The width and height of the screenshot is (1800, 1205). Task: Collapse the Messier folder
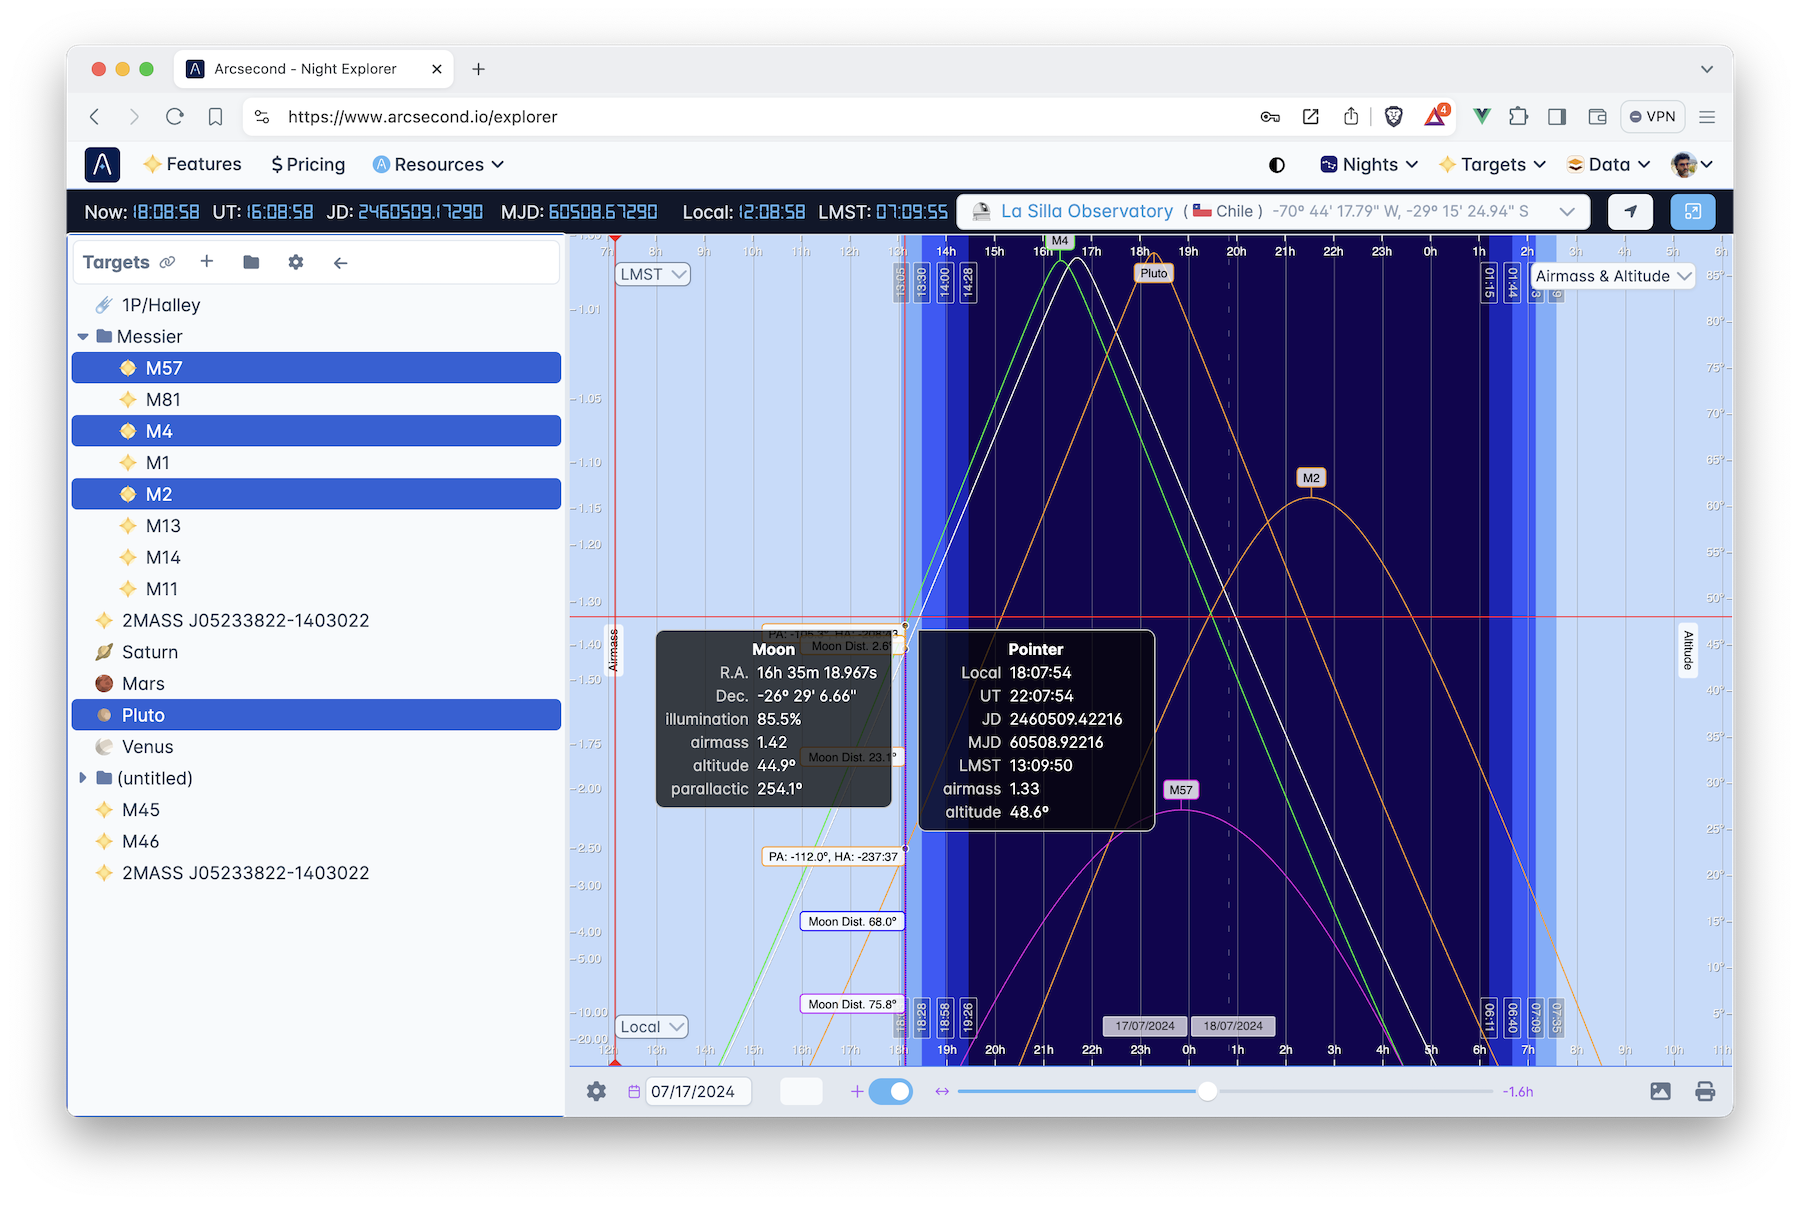[x=83, y=337]
